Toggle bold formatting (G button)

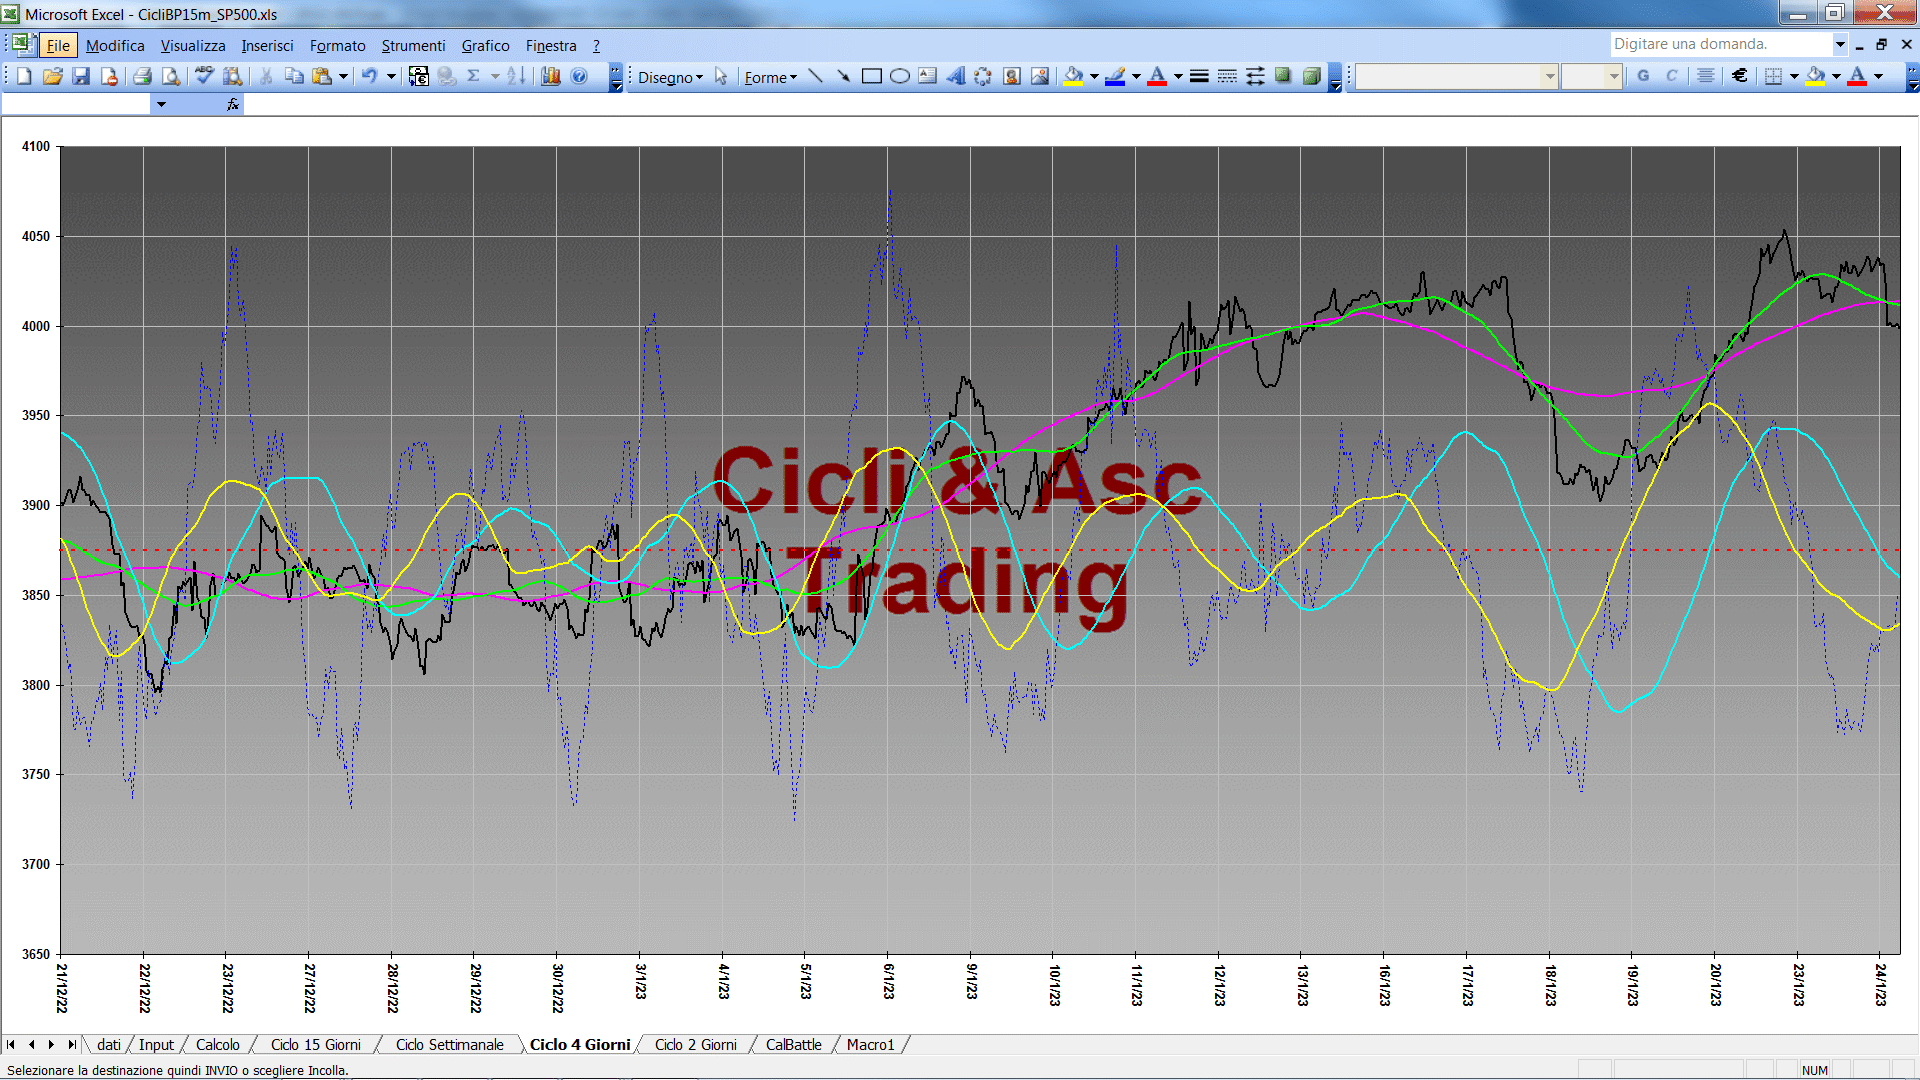(1643, 76)
